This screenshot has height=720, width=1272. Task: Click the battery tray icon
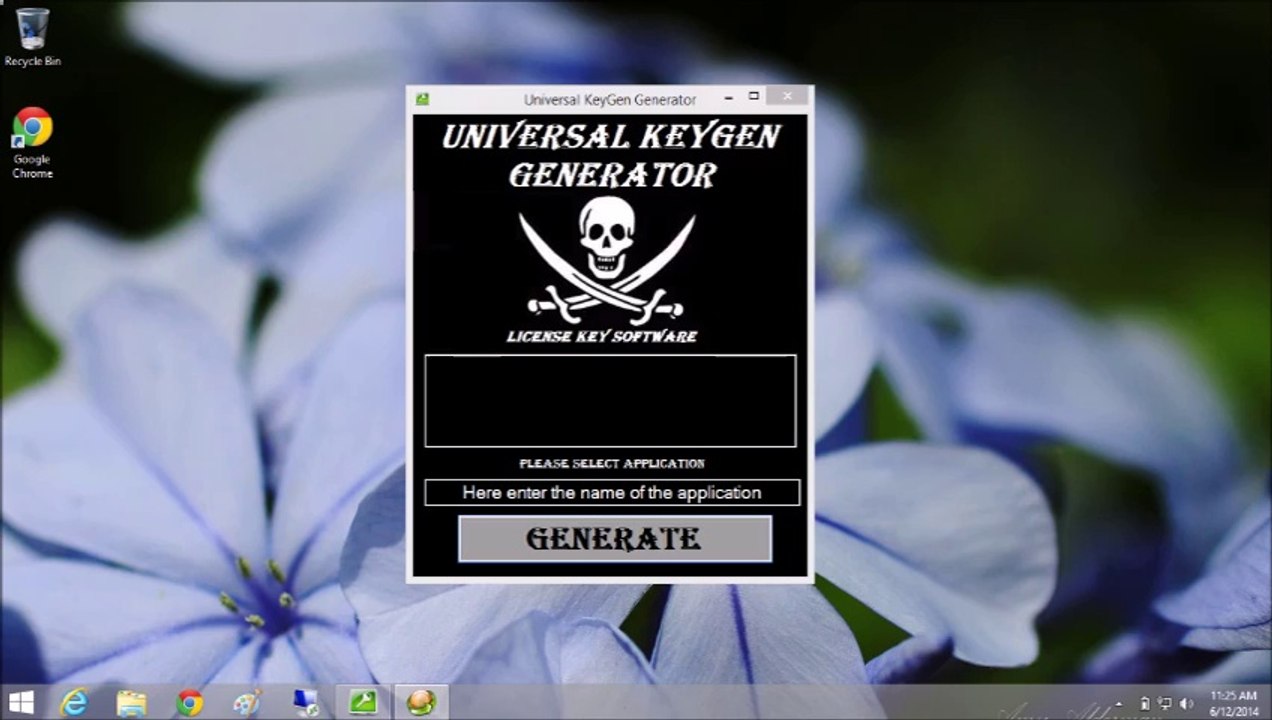click(1145, 703)
